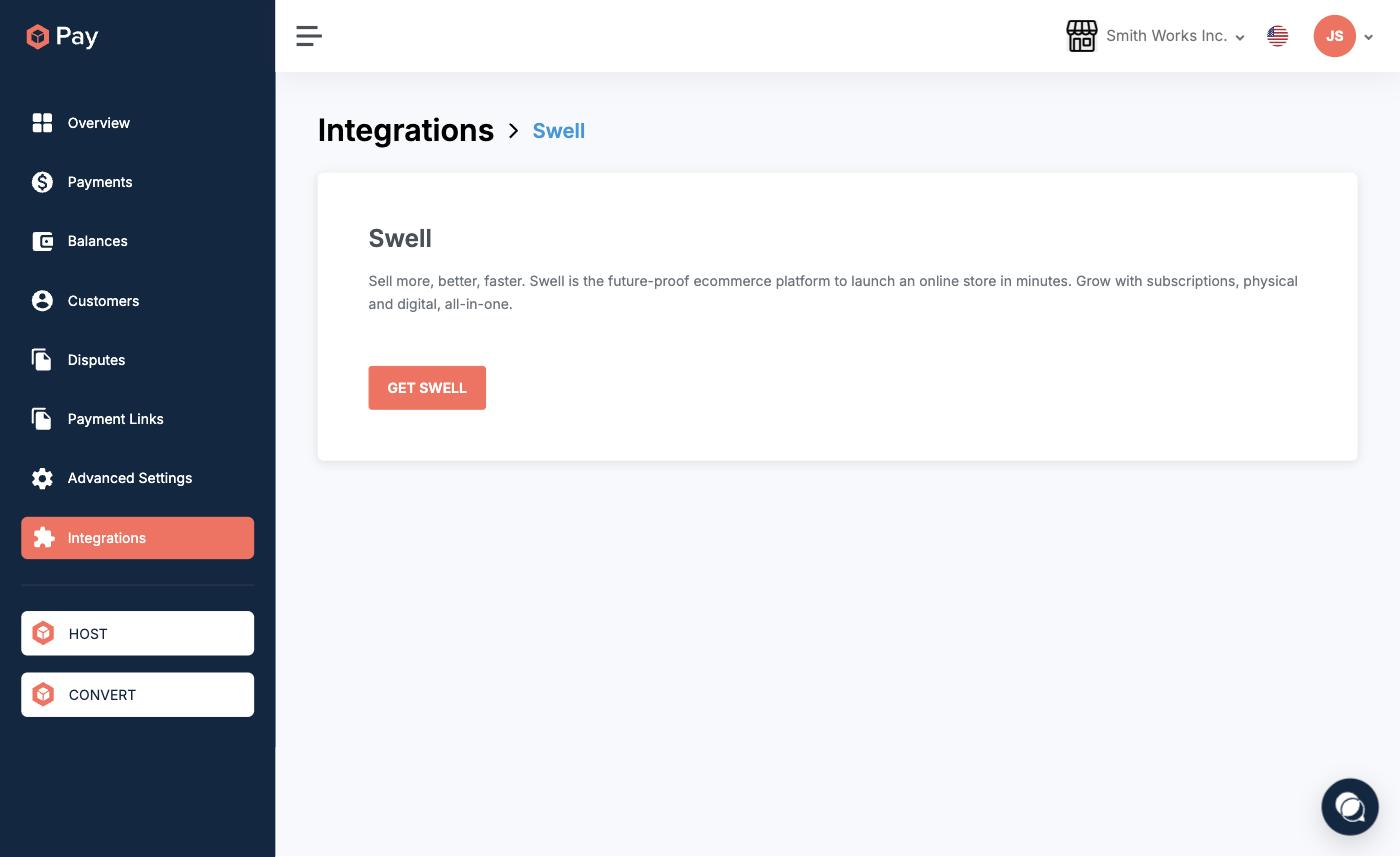Expand the Smith Works Inc. dropdown

(x=1175, y=36)
